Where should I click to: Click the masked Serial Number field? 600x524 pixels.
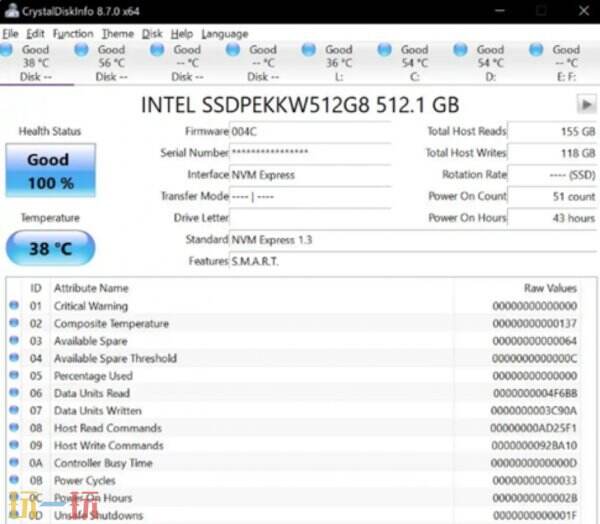point(310,153)
